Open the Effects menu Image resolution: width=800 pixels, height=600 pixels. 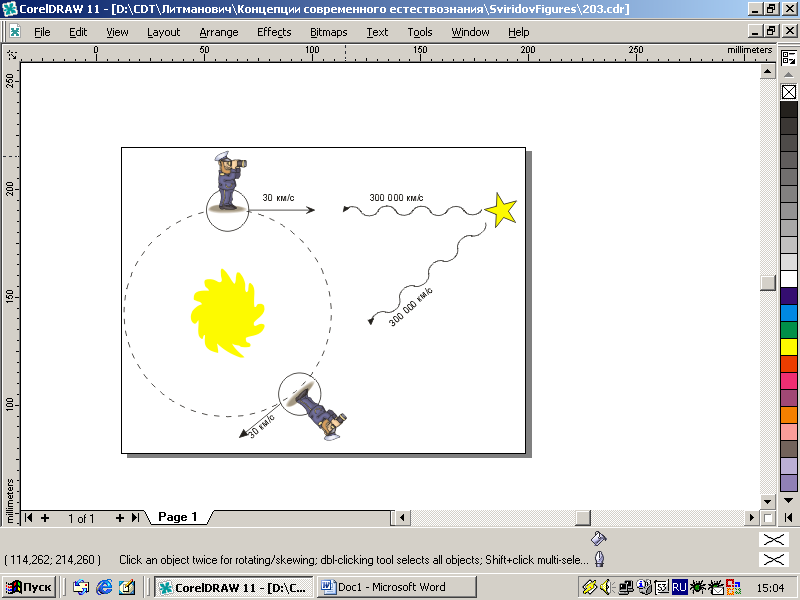pos(274,32)
